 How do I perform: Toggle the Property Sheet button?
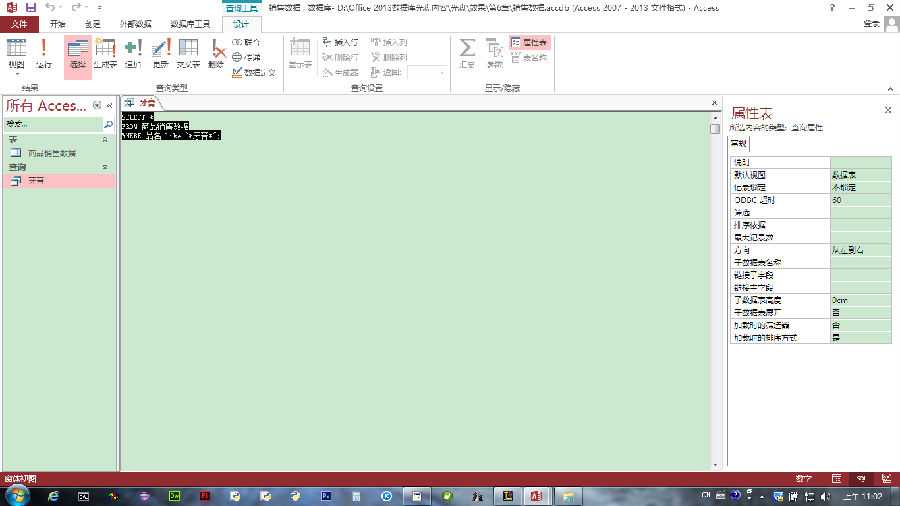[529, 43]
